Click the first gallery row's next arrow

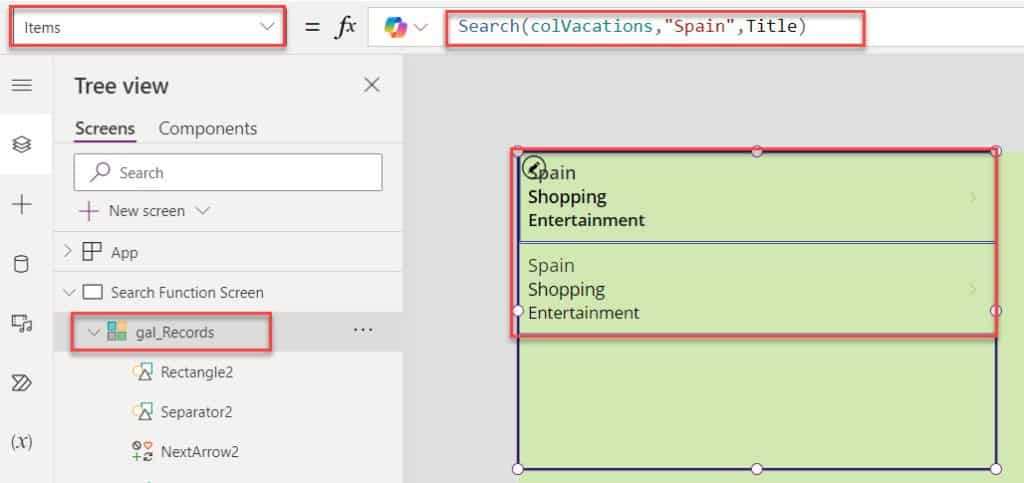(972, 197)
